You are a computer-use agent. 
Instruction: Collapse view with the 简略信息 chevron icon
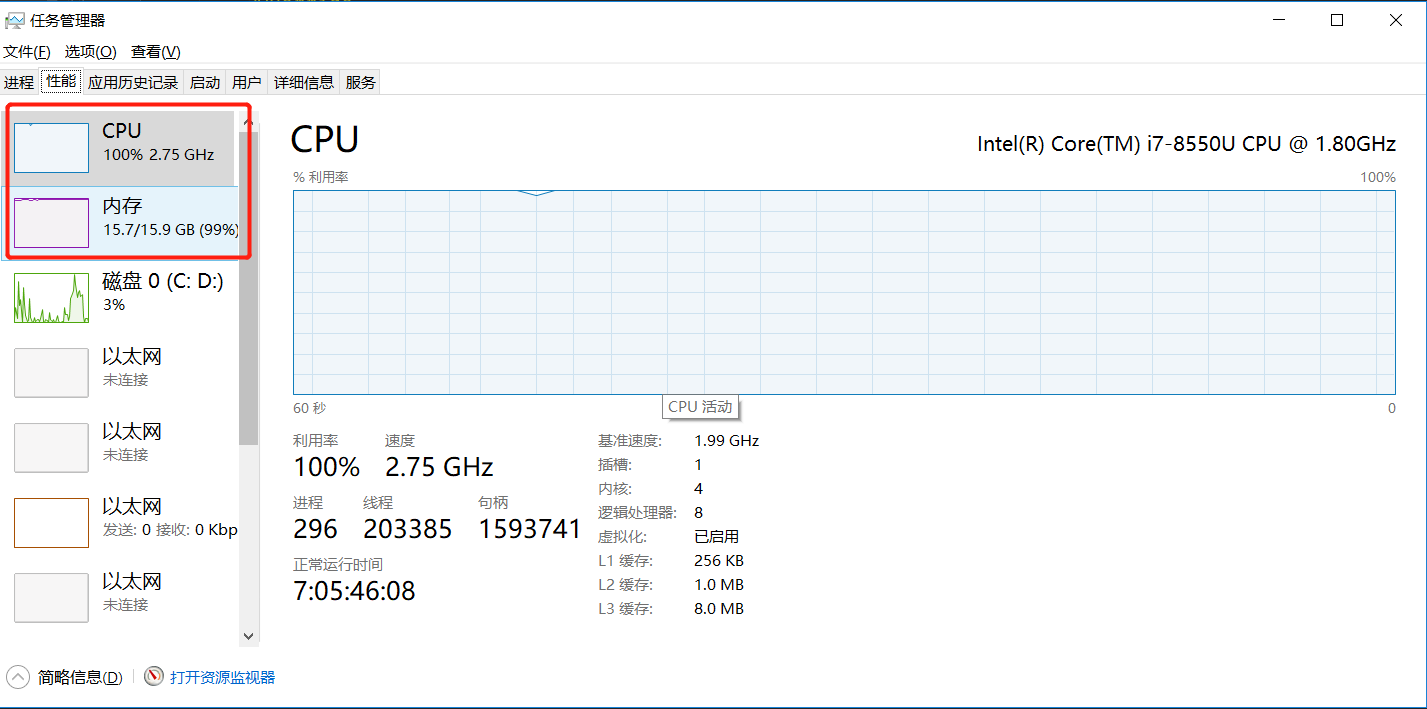click(x=18, y=677)
